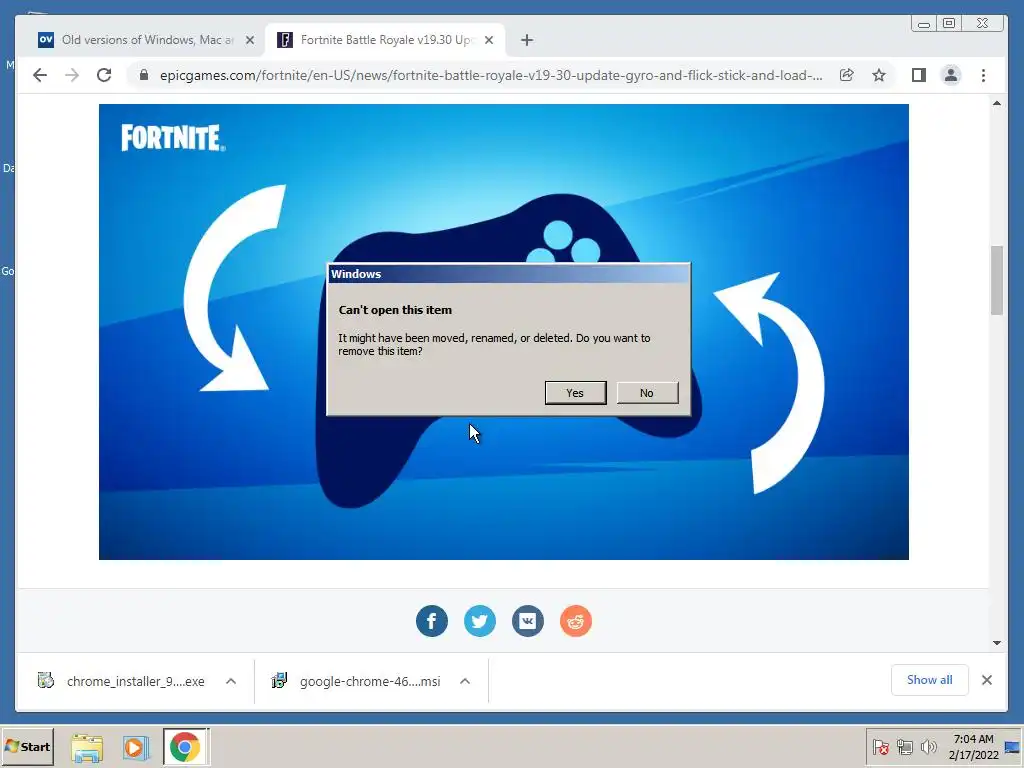
Task: Go back to previous page in Chrome
Action: (40, 75)
